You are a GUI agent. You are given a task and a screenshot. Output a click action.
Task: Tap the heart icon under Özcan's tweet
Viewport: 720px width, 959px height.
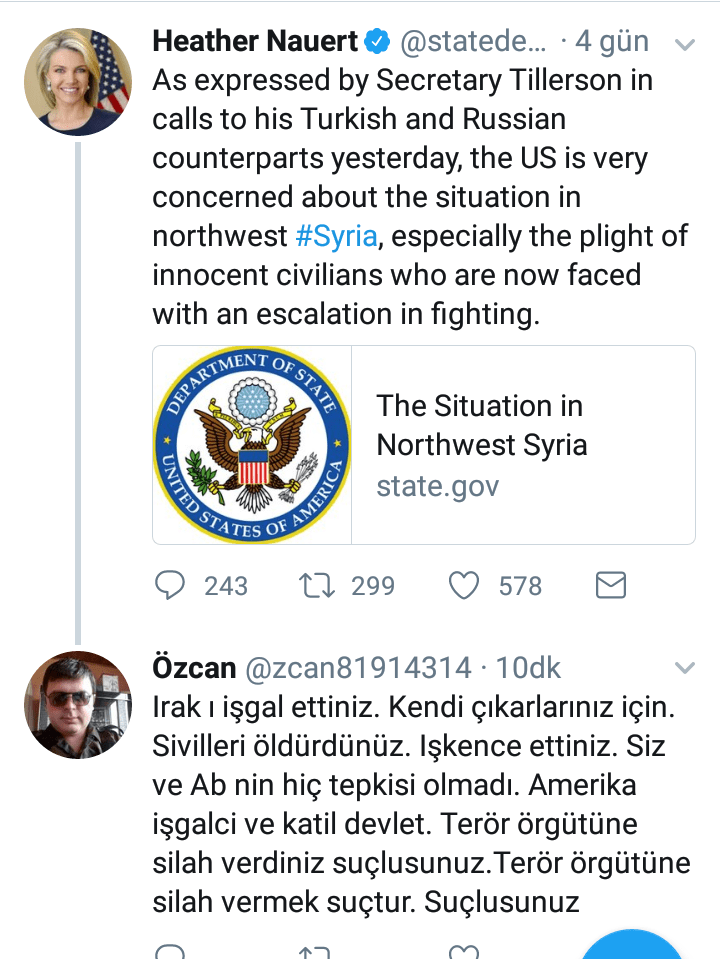(462, 951)
